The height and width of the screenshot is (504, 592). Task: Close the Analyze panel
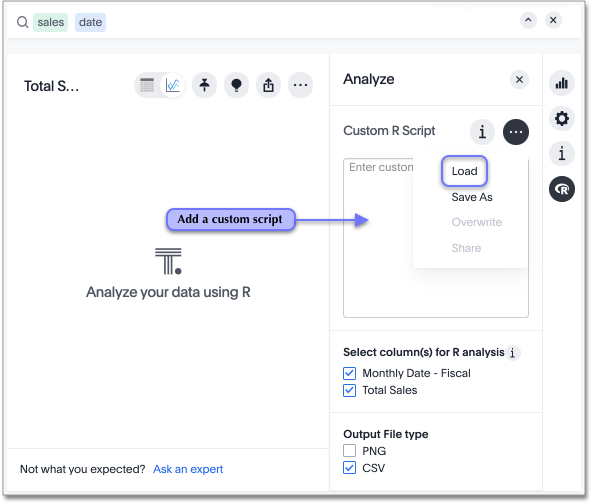tap(520, 80)
